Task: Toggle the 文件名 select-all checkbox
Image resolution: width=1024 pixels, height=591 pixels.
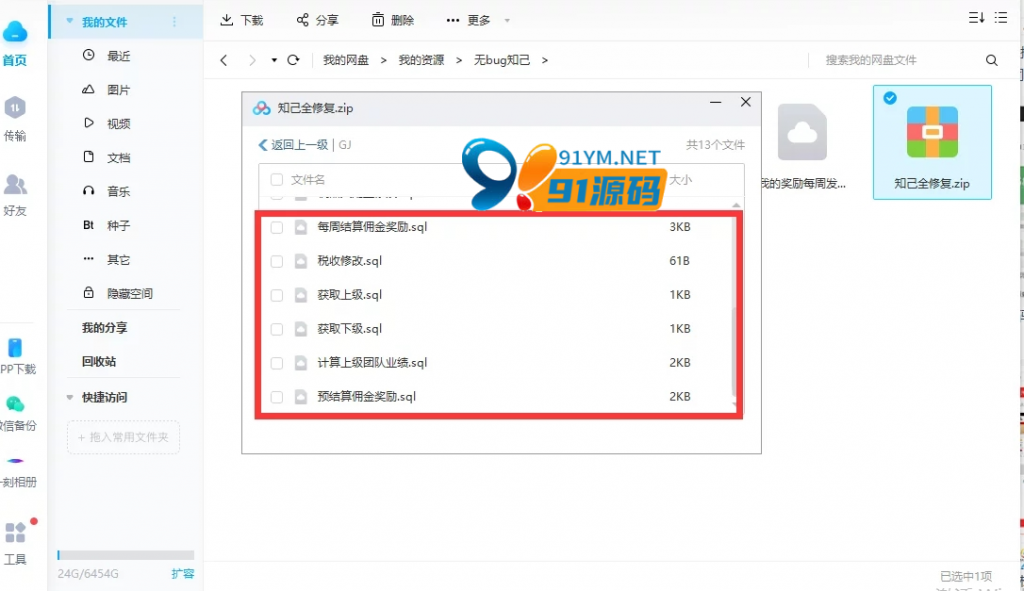Action: point(277,180)
